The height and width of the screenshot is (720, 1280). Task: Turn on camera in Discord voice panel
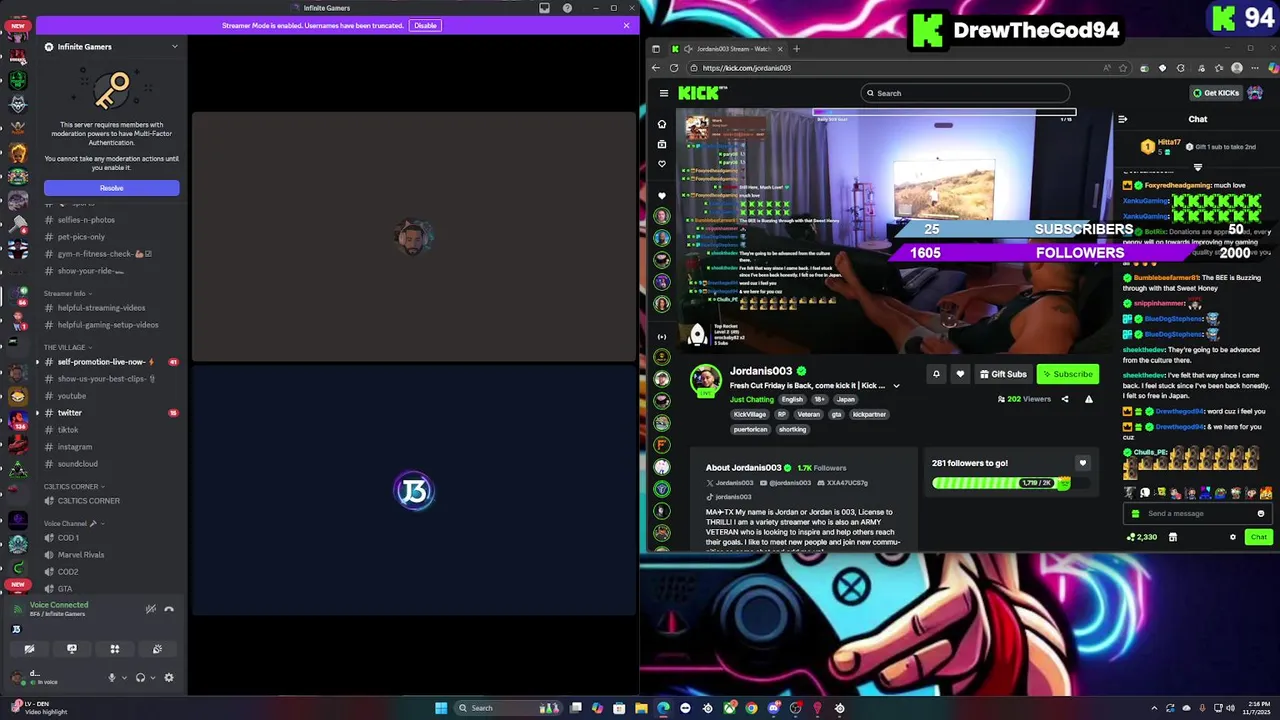point(29,649)
